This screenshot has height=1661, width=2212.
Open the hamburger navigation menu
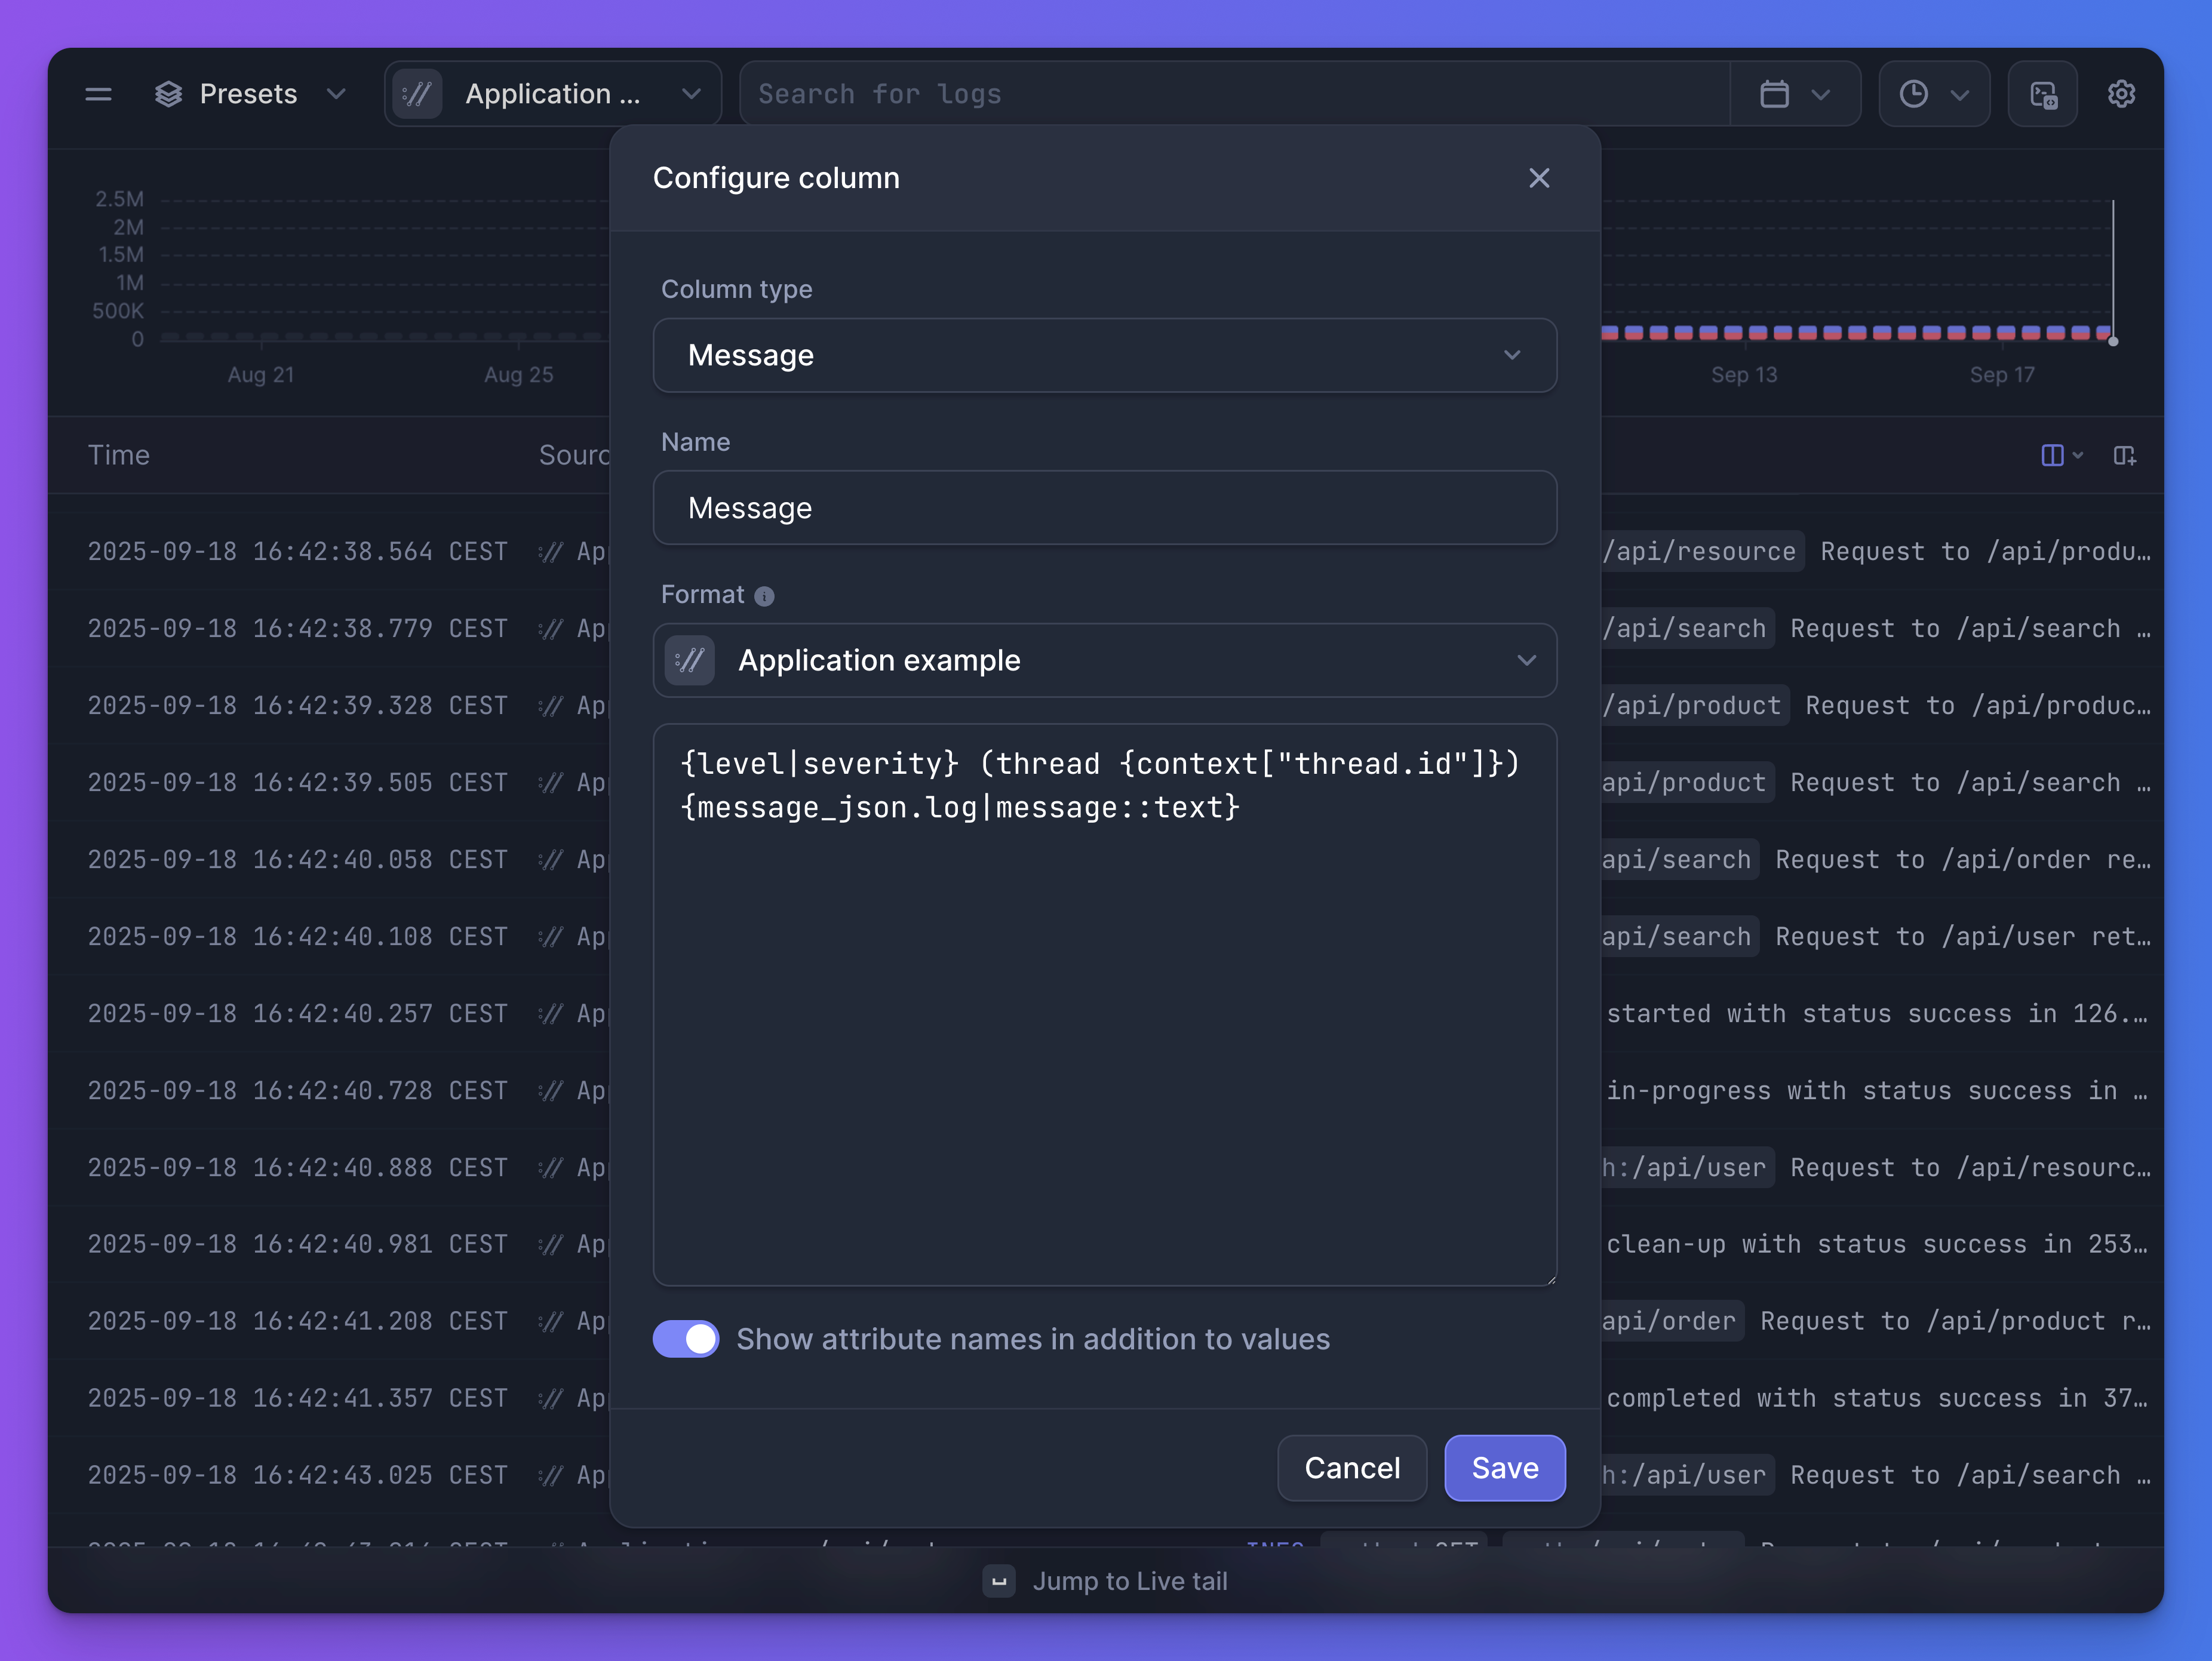pyautogui.click(x=98, y=93)
